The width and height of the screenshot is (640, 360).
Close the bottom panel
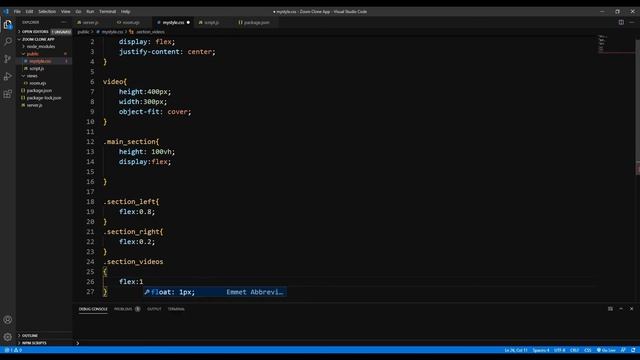[x=631, y=309]
